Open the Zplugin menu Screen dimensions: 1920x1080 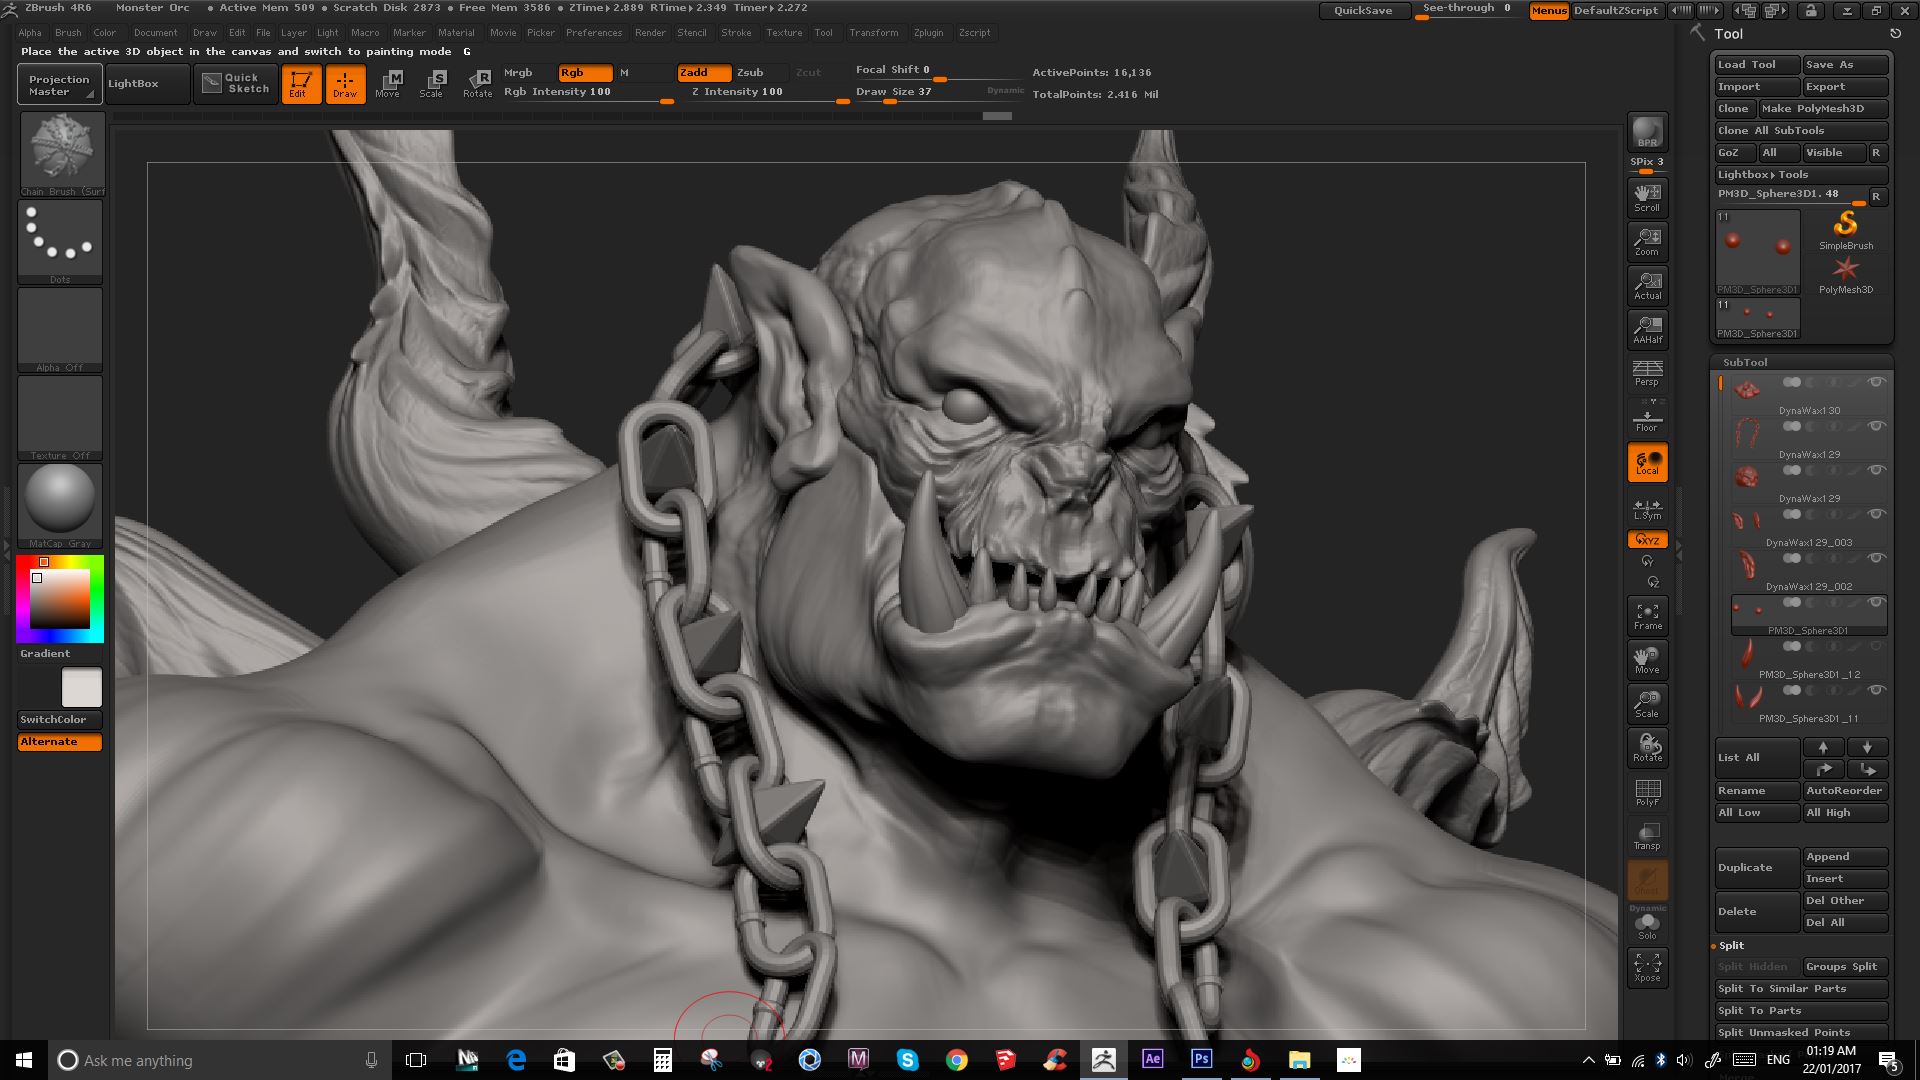(928, 33)
